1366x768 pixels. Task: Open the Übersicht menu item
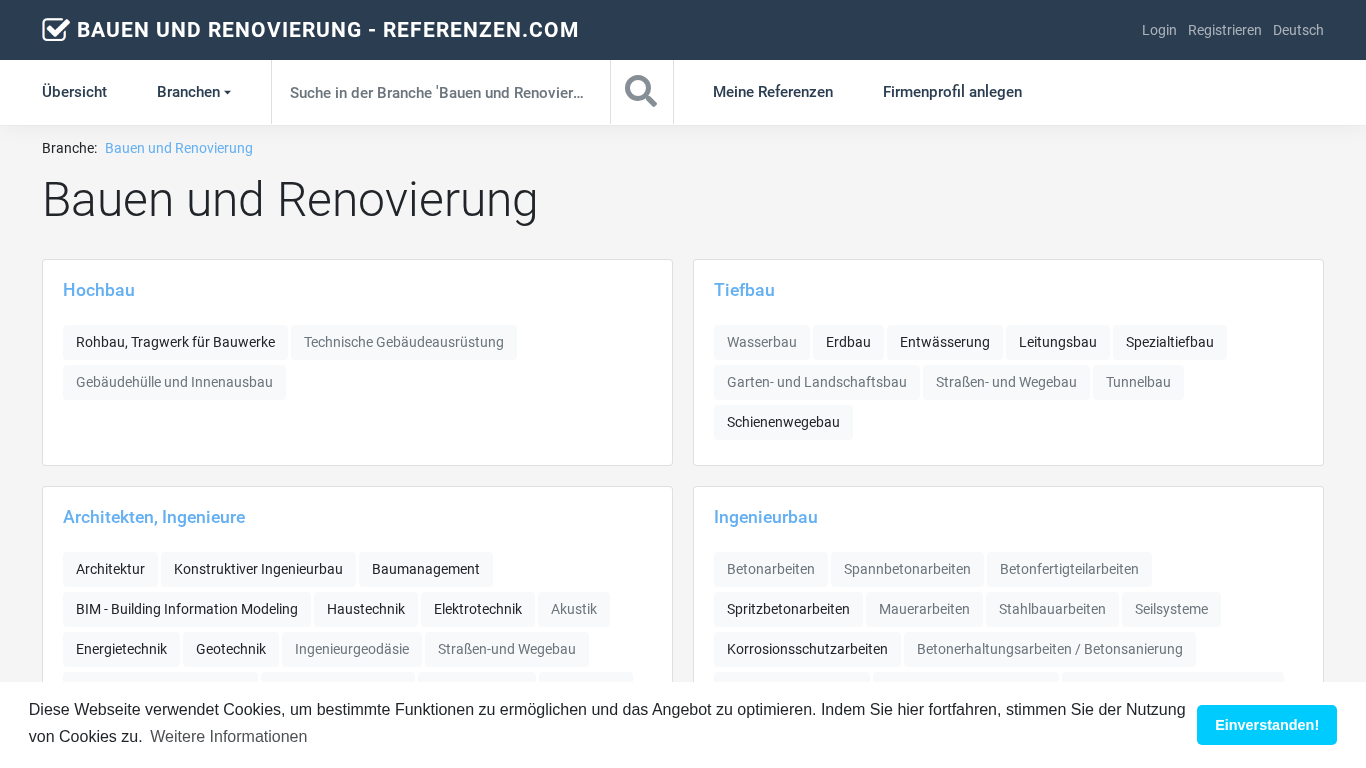click(x=74, y=92)
